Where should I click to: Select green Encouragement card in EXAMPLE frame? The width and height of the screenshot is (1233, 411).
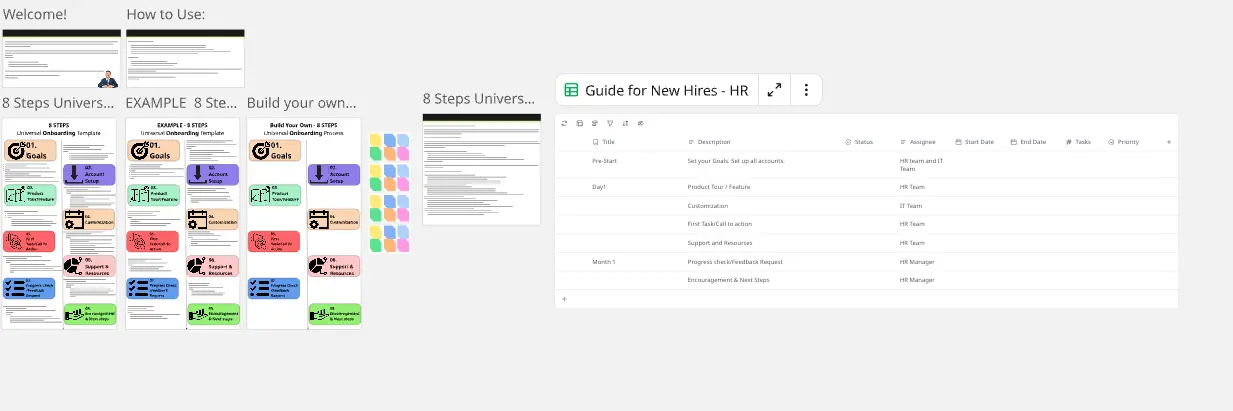[x=212, y=313]
